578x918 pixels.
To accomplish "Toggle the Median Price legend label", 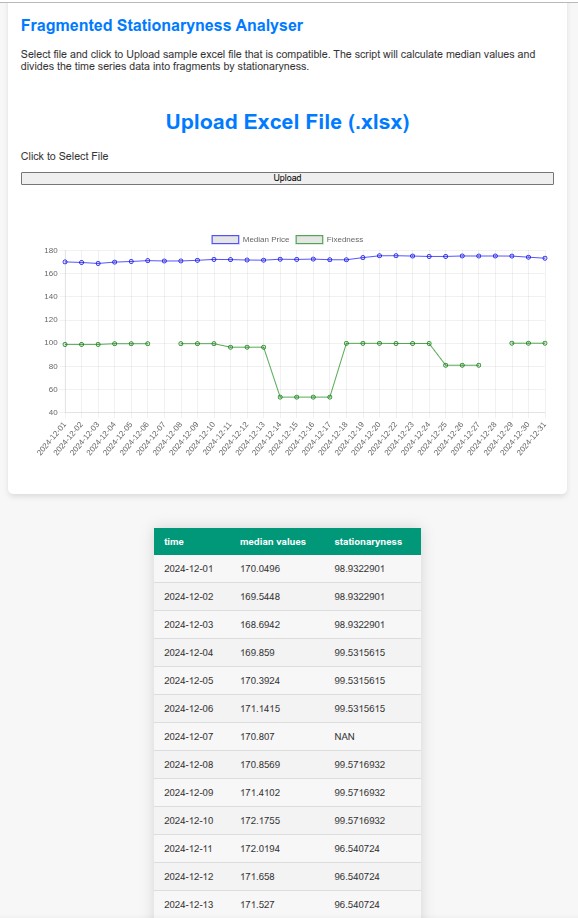I will 266,239.
